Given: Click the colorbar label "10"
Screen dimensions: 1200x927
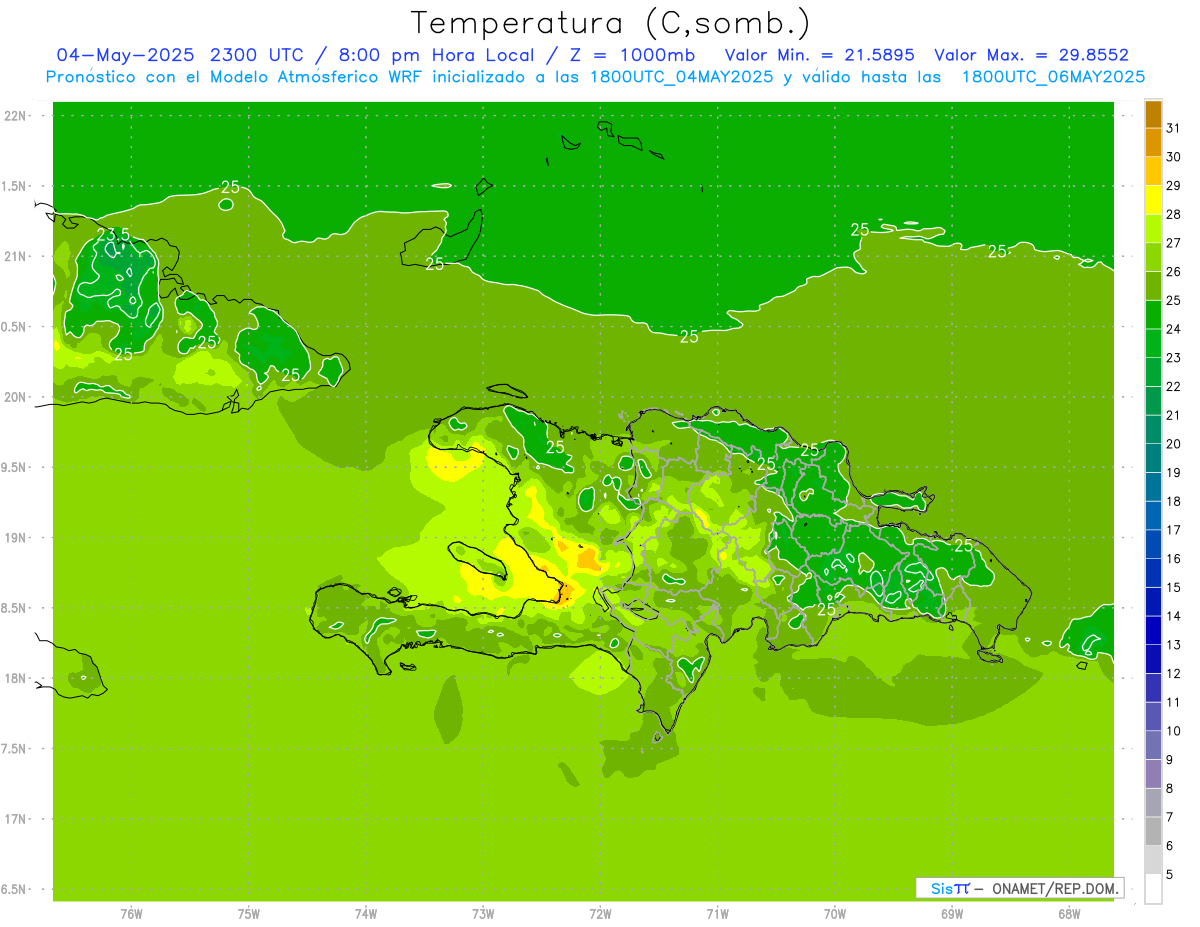Looking at the screenshot, I should (x=1173, y=731).
